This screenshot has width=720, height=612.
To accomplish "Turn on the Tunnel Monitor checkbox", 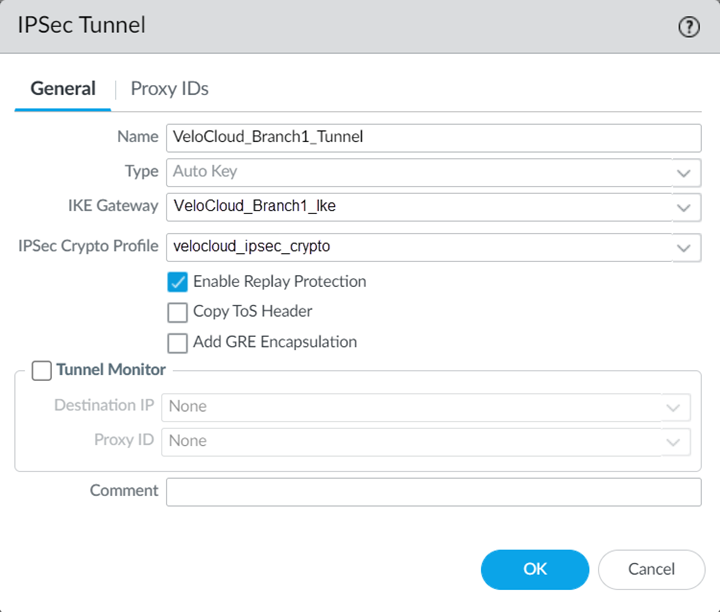I will 42,371.
